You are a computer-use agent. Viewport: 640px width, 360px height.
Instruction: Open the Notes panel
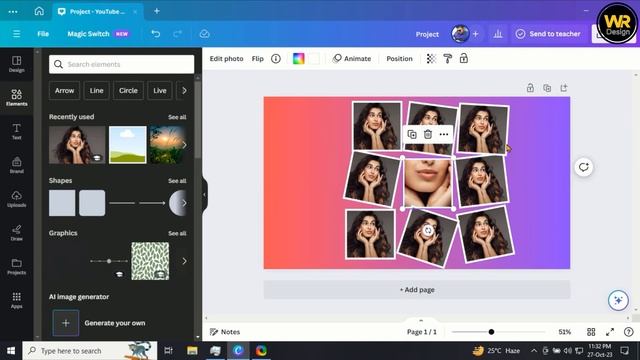[225, 332]
